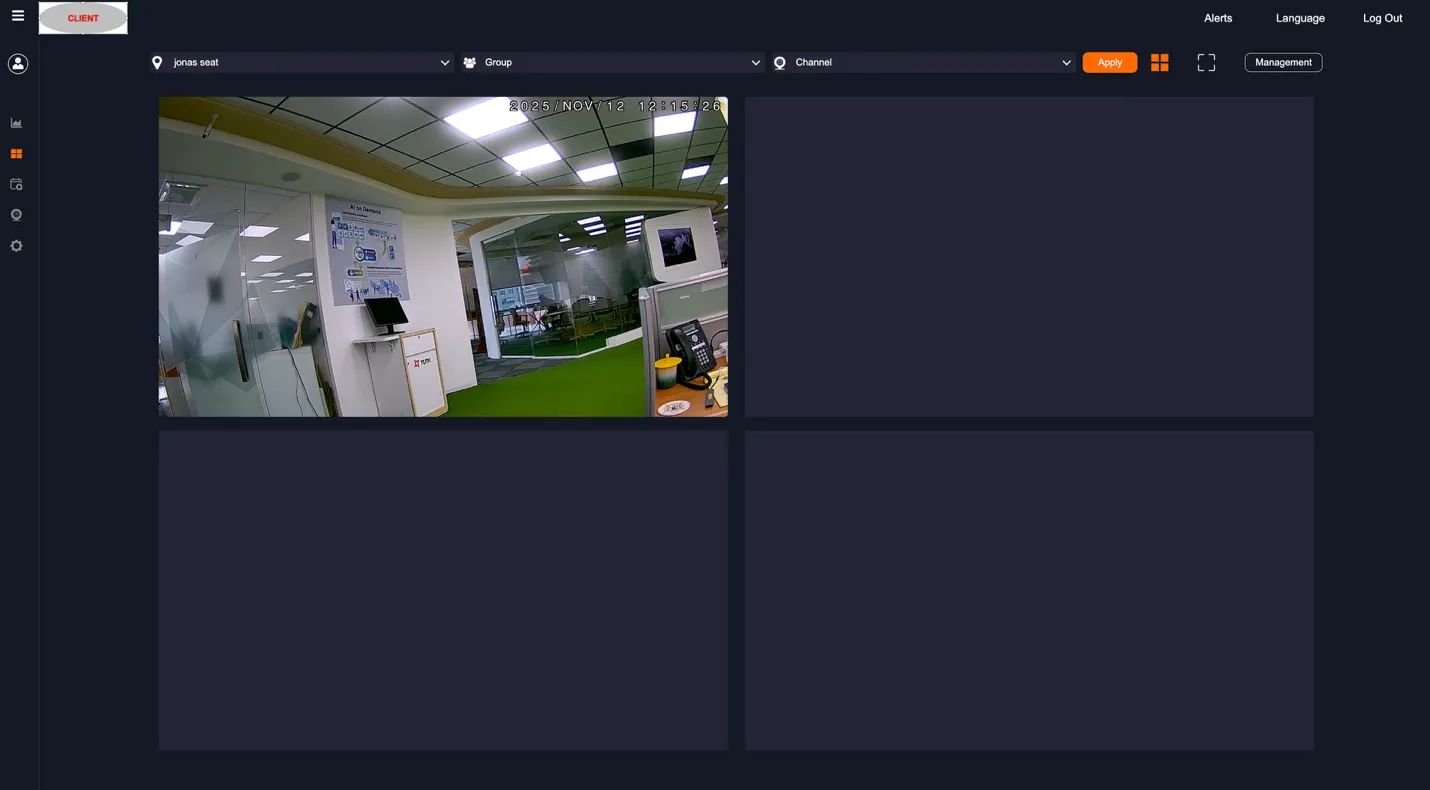Click the camera icon inside Channel selector
1430x790 pixels.
coord(780,62)
